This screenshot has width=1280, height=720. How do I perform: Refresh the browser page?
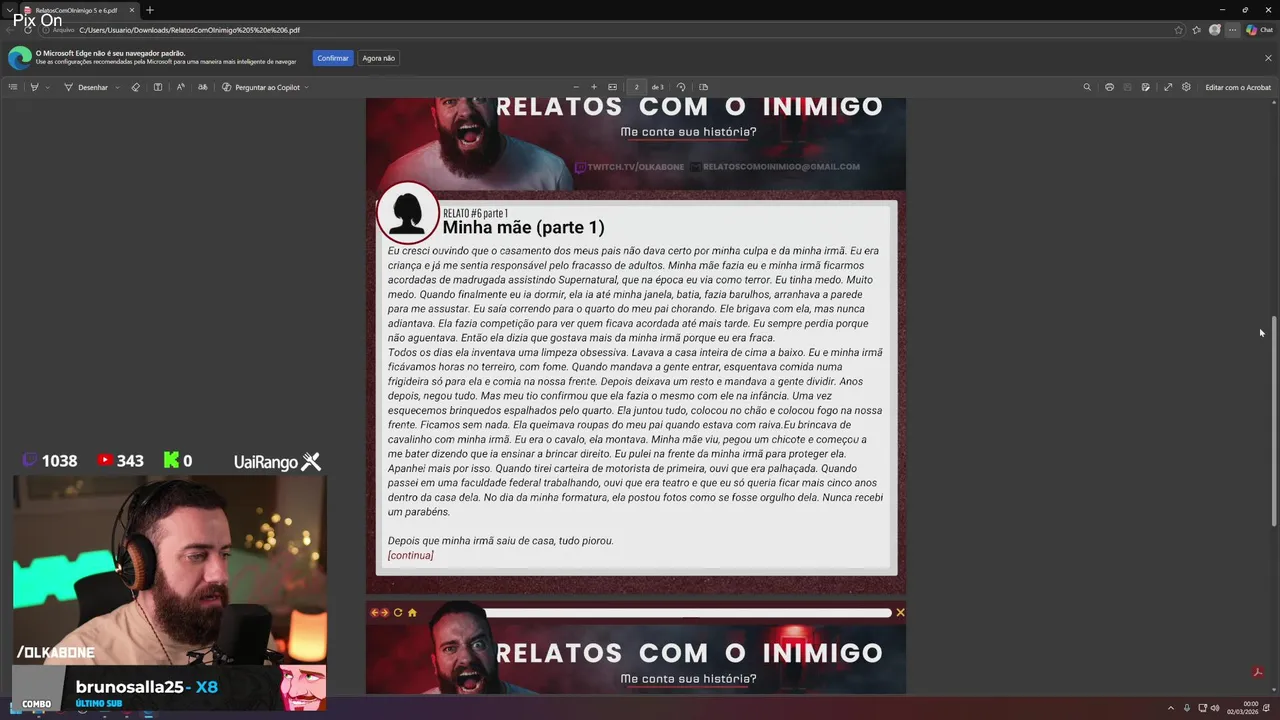pyautogui.click(x=29, y=30)
